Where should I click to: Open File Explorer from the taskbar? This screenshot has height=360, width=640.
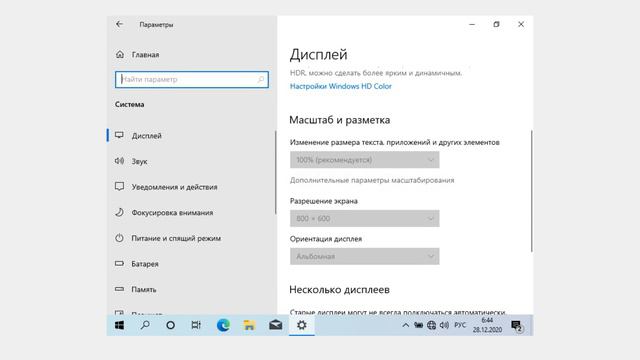tap(249, 325)
